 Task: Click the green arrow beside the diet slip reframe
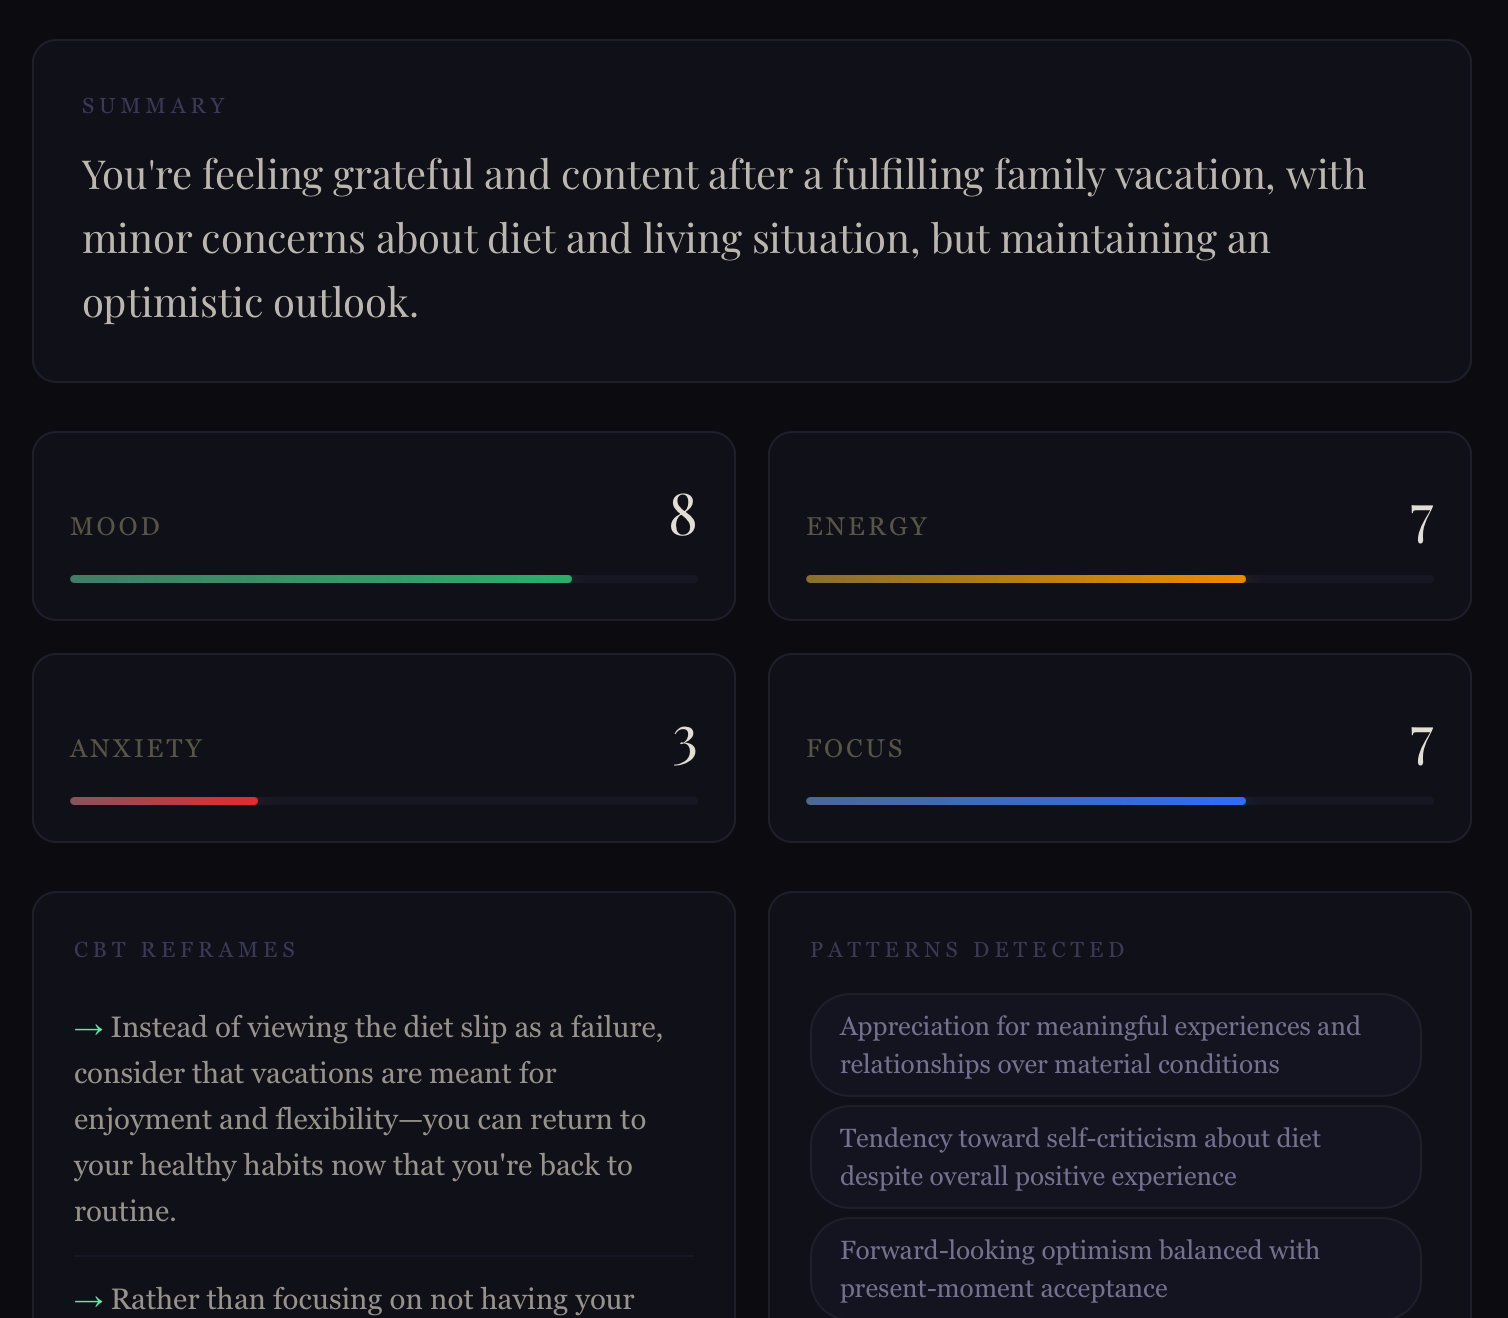88,1029
